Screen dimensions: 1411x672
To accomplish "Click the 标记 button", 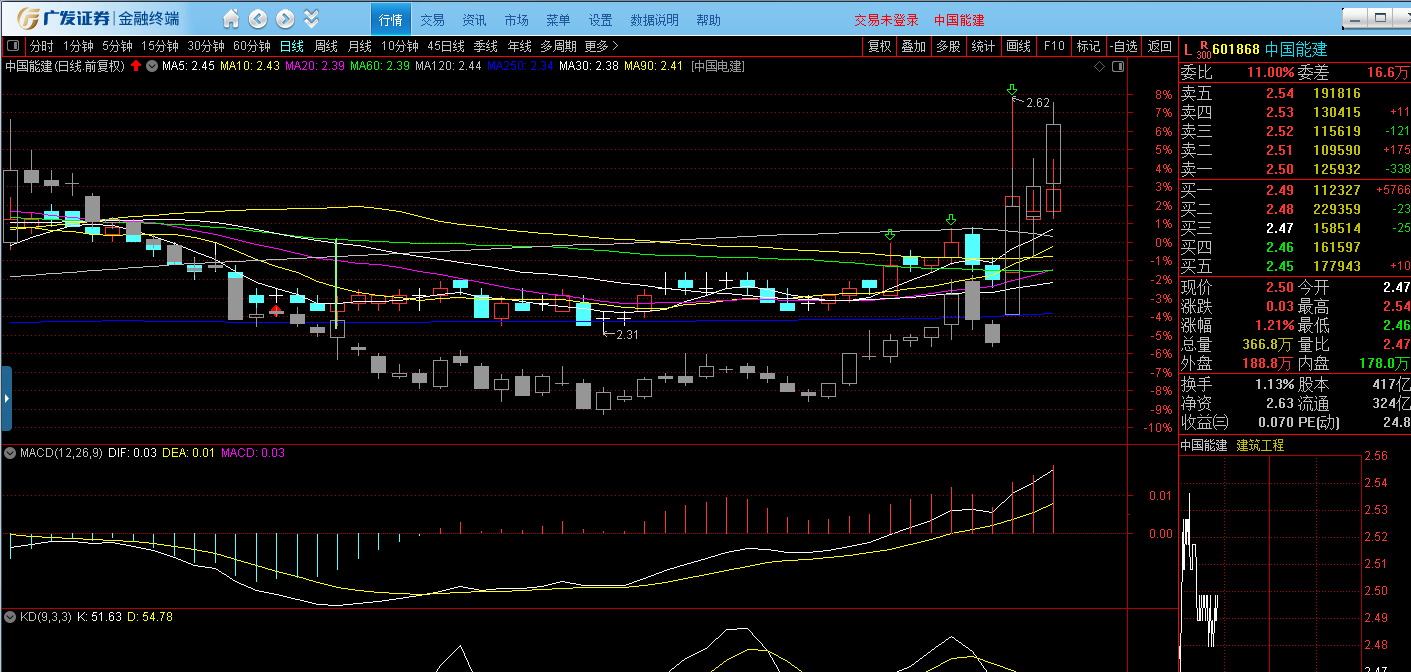I will (1088, 46).
